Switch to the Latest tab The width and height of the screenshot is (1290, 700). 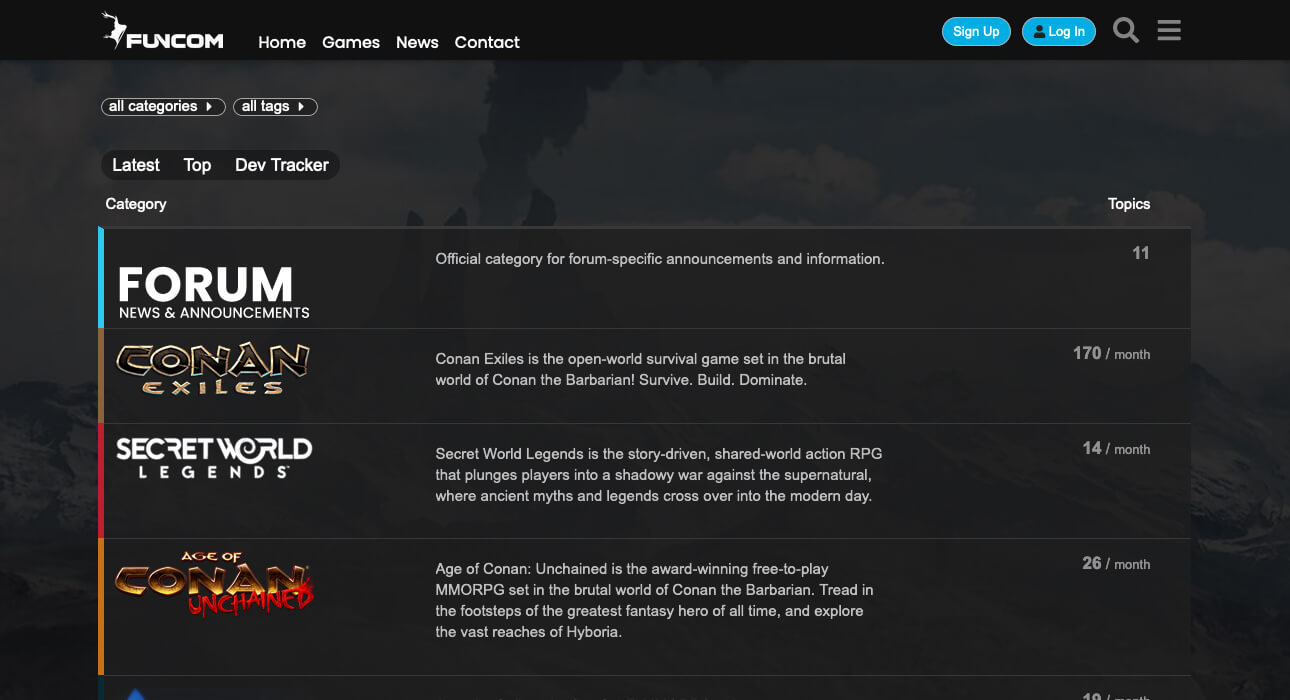click(136, 165)
